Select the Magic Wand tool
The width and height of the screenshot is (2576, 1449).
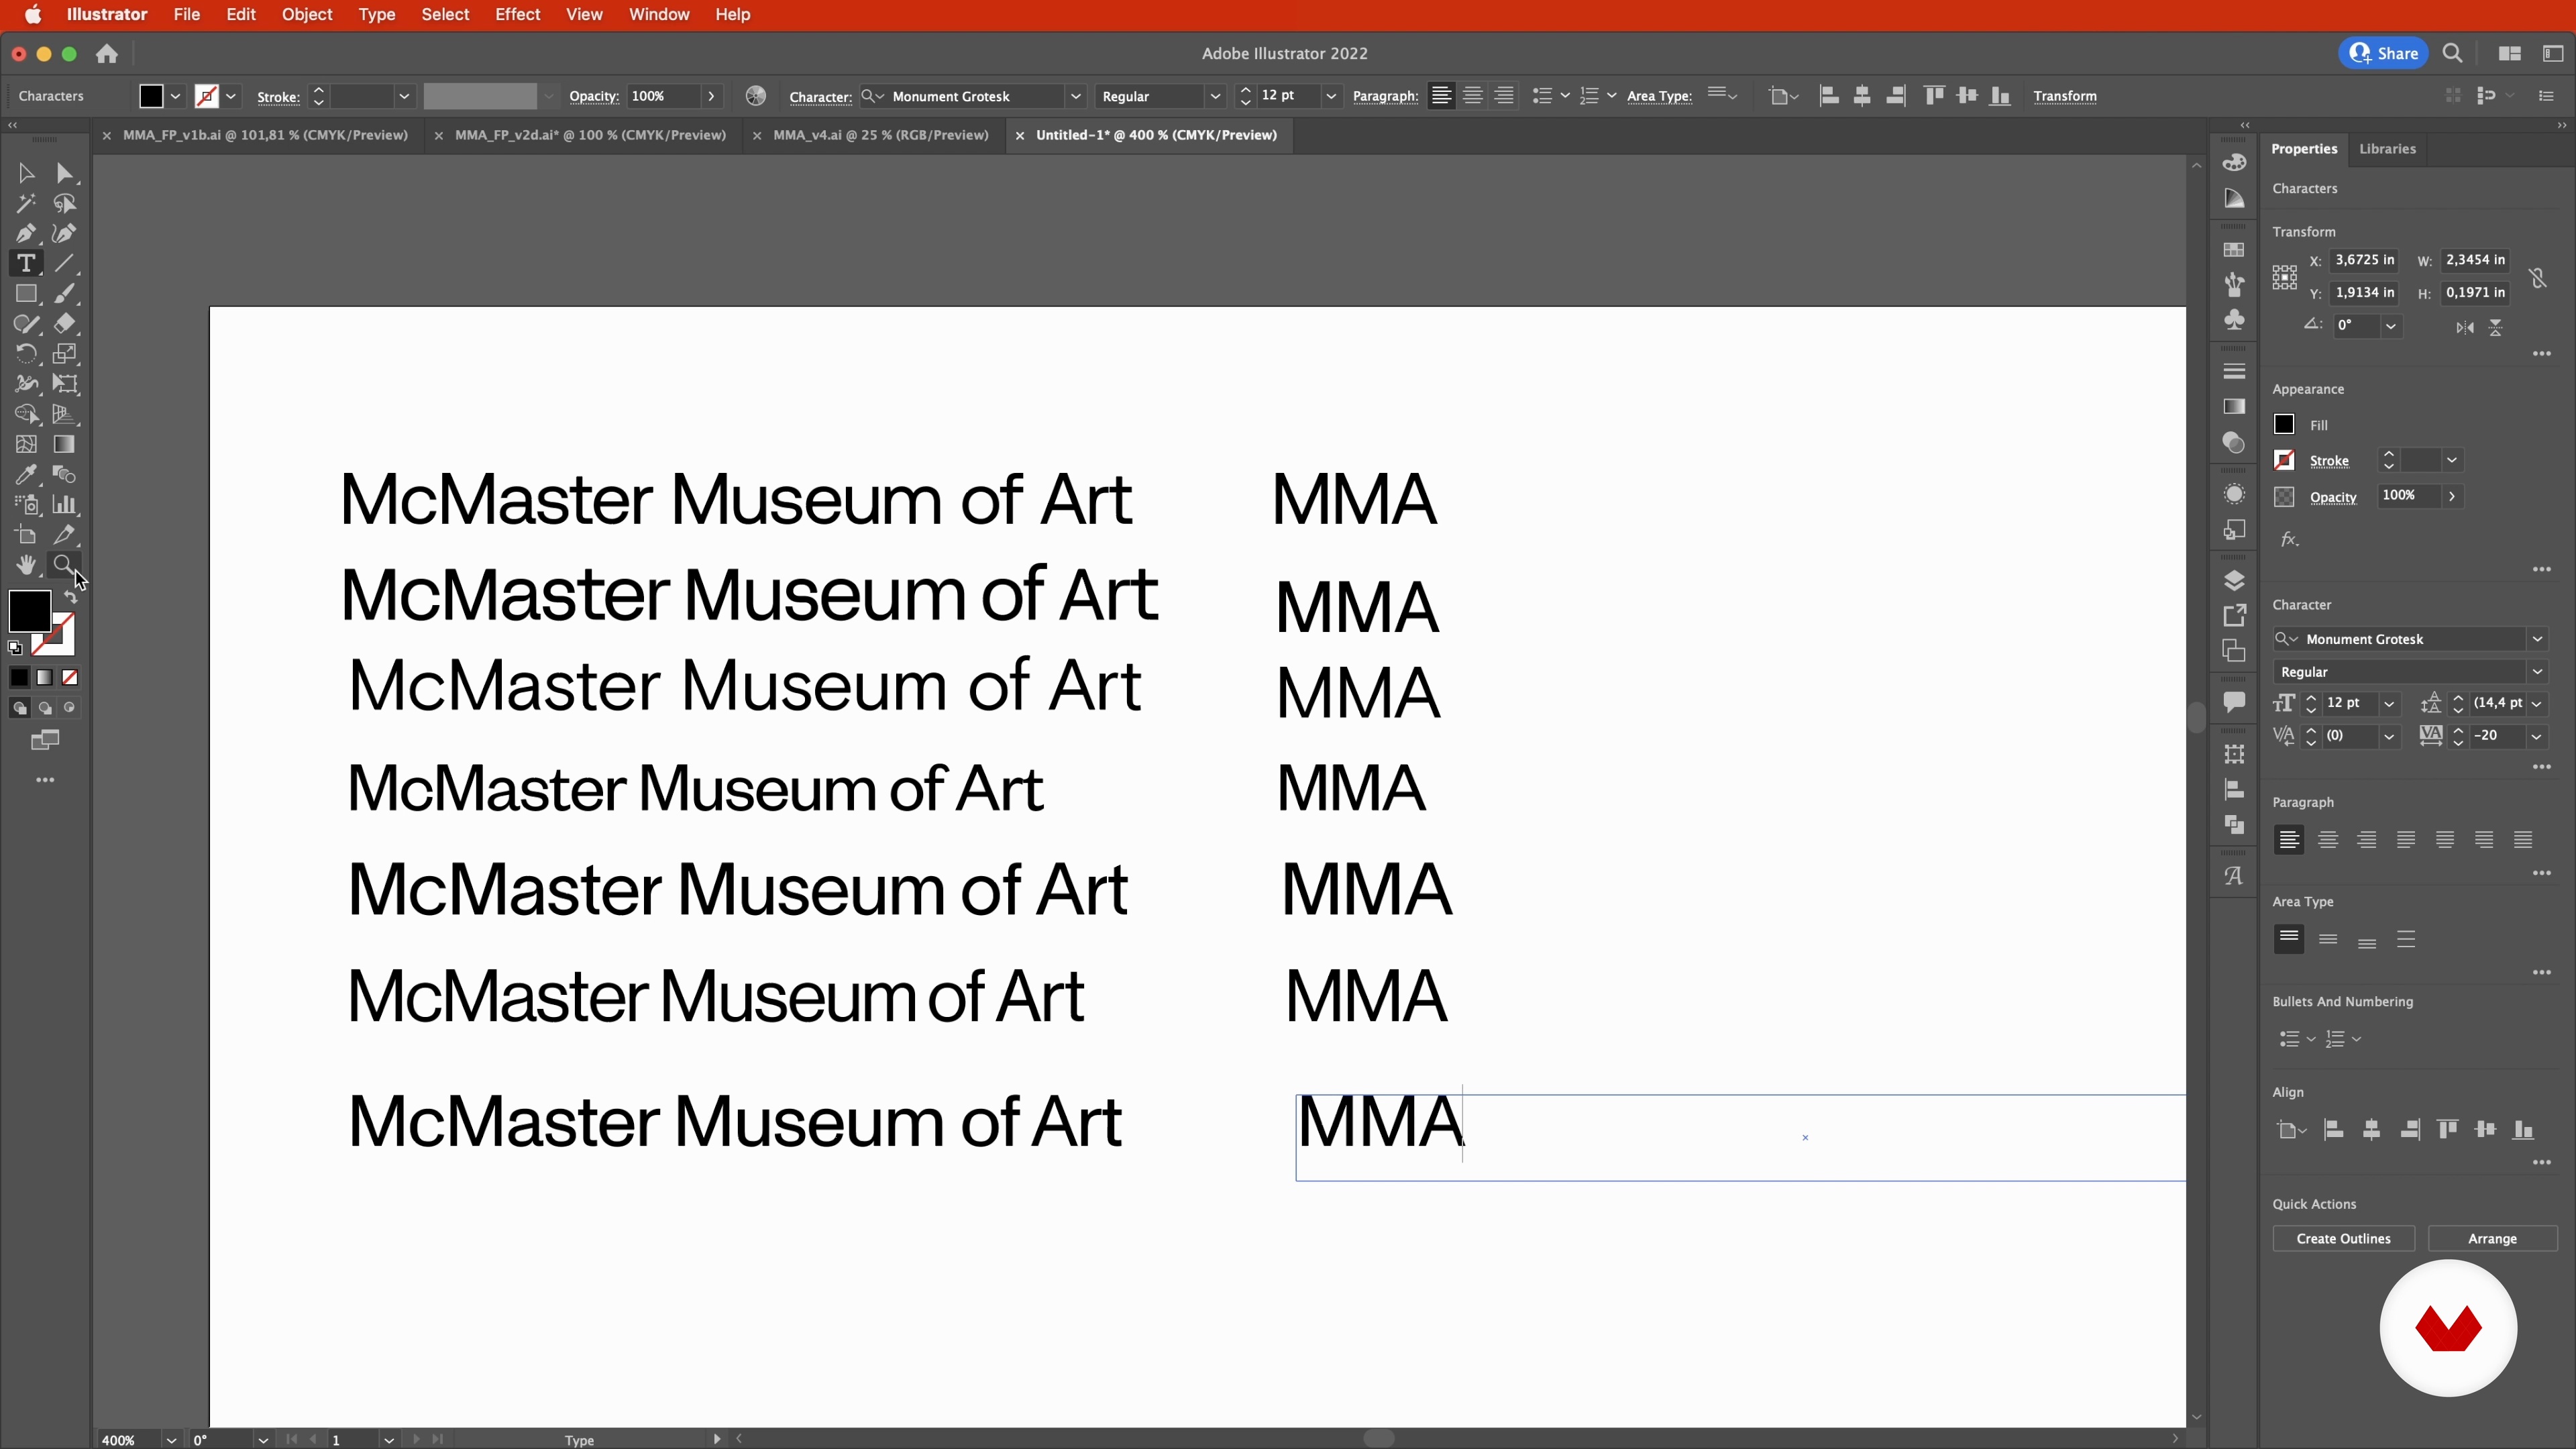tap(26, 204)
